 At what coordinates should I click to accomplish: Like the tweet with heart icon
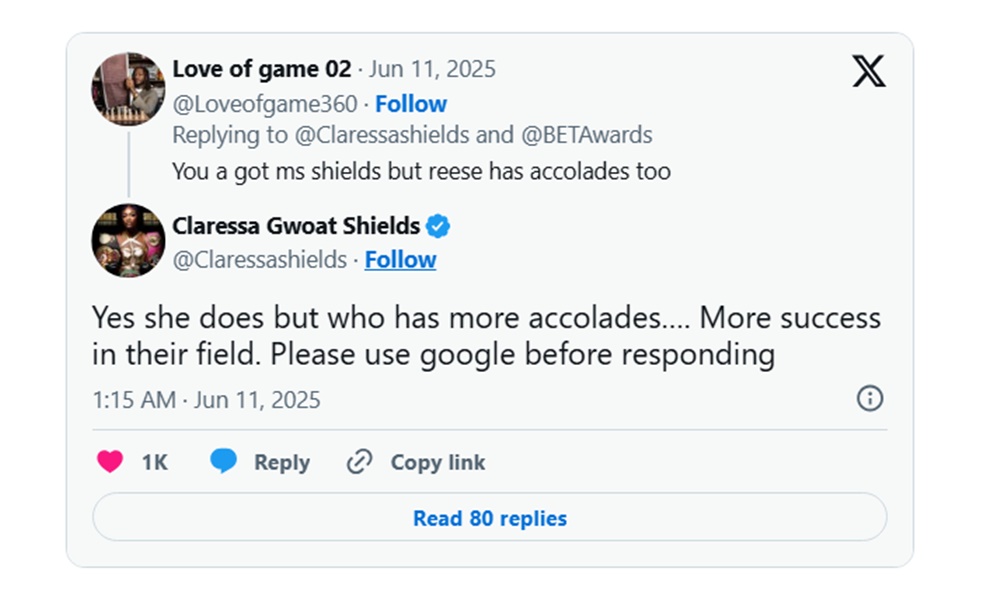[x=110, y=461]
